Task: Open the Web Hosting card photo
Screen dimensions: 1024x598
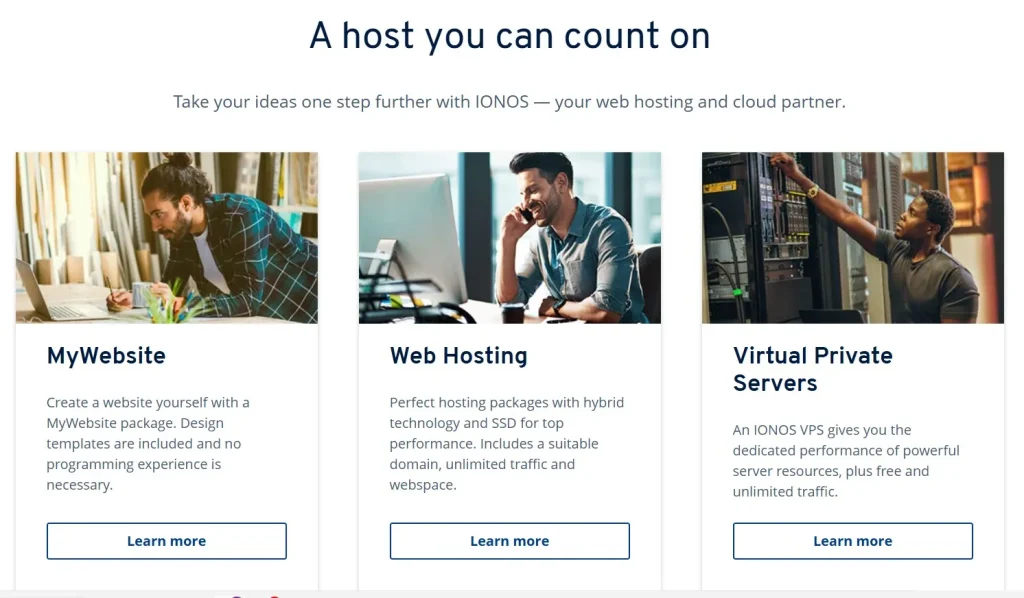Action: click(x=509, y=238)
